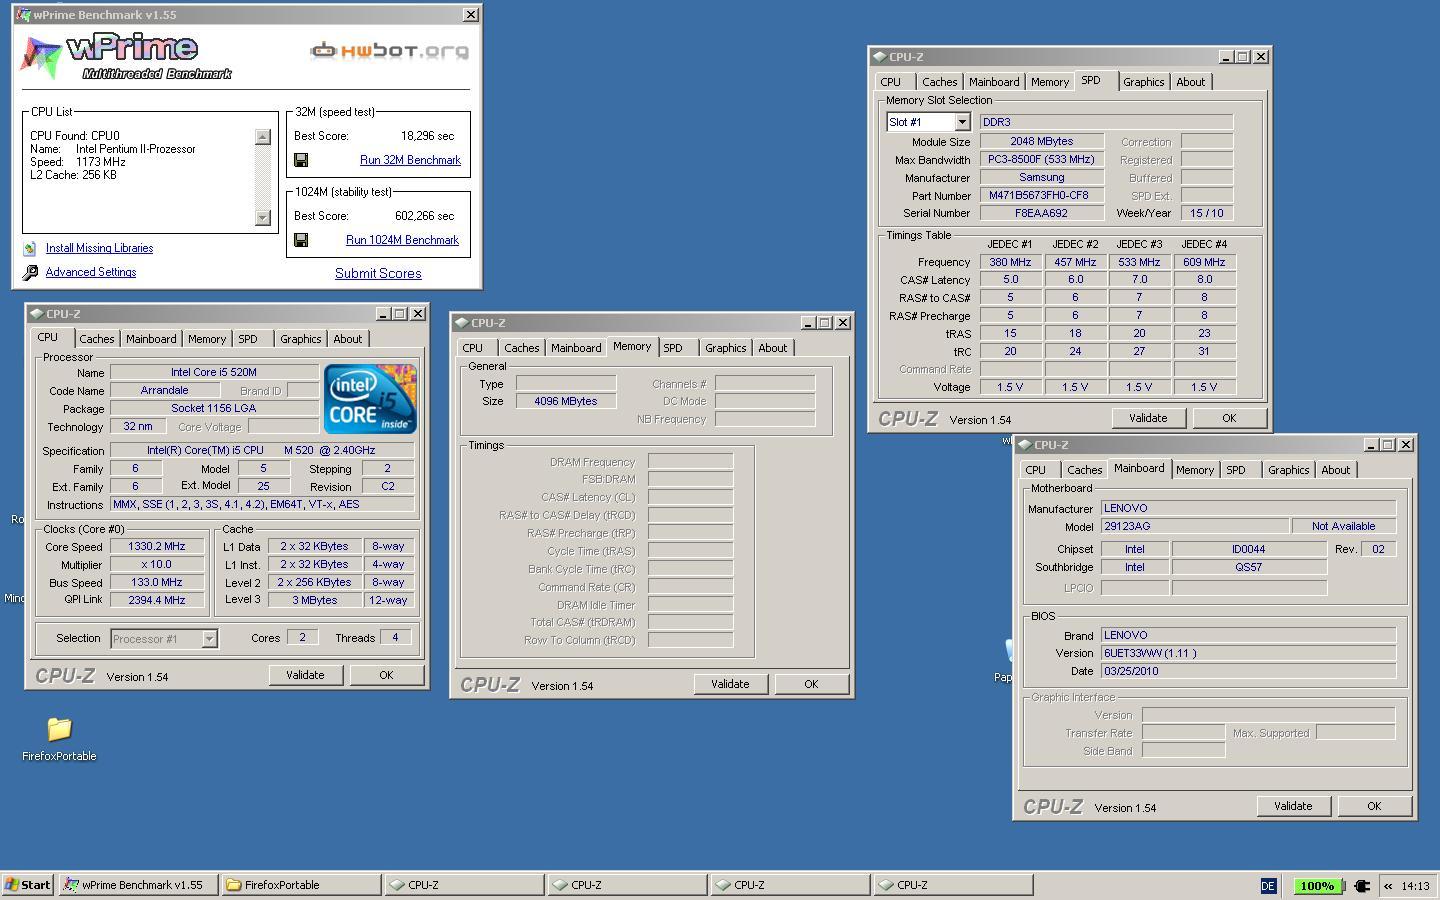Screen dimensions: 1440x900
Task: Click the JEDEC #4 frequency 609 MHz
Action: click(x=1204, y=262)
